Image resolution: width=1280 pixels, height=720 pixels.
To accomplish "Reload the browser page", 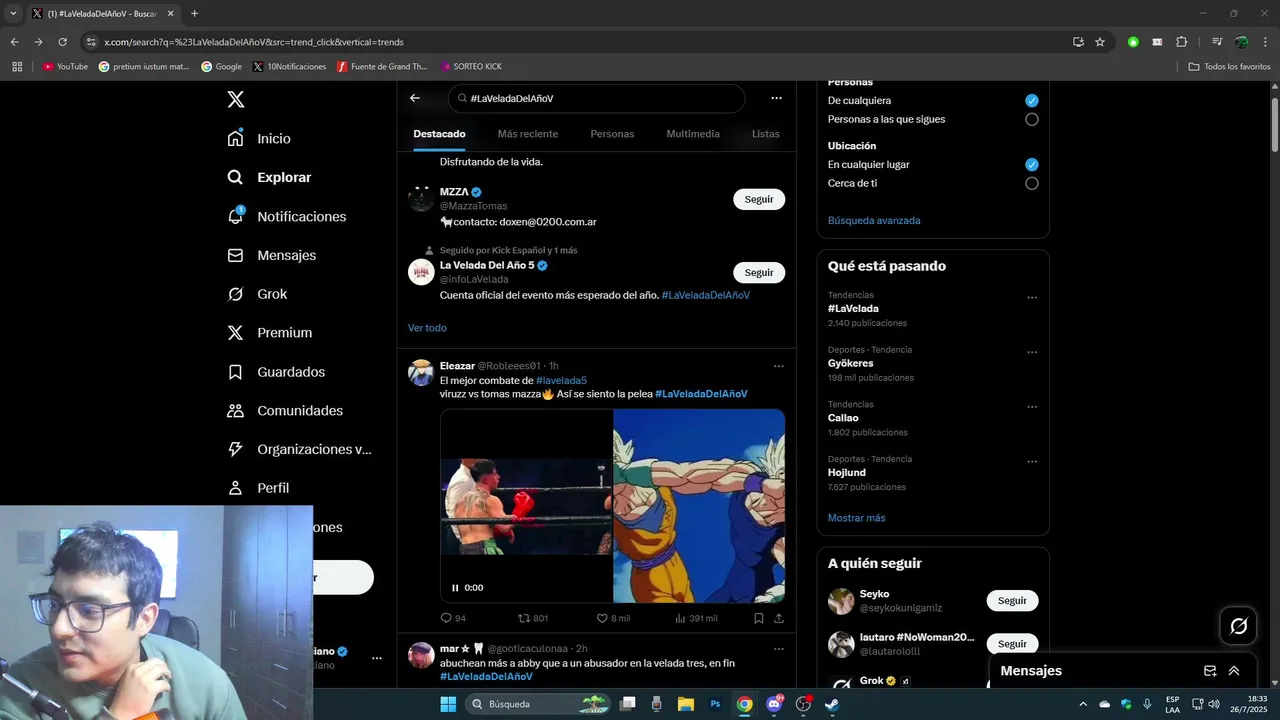I will (62, 42).
